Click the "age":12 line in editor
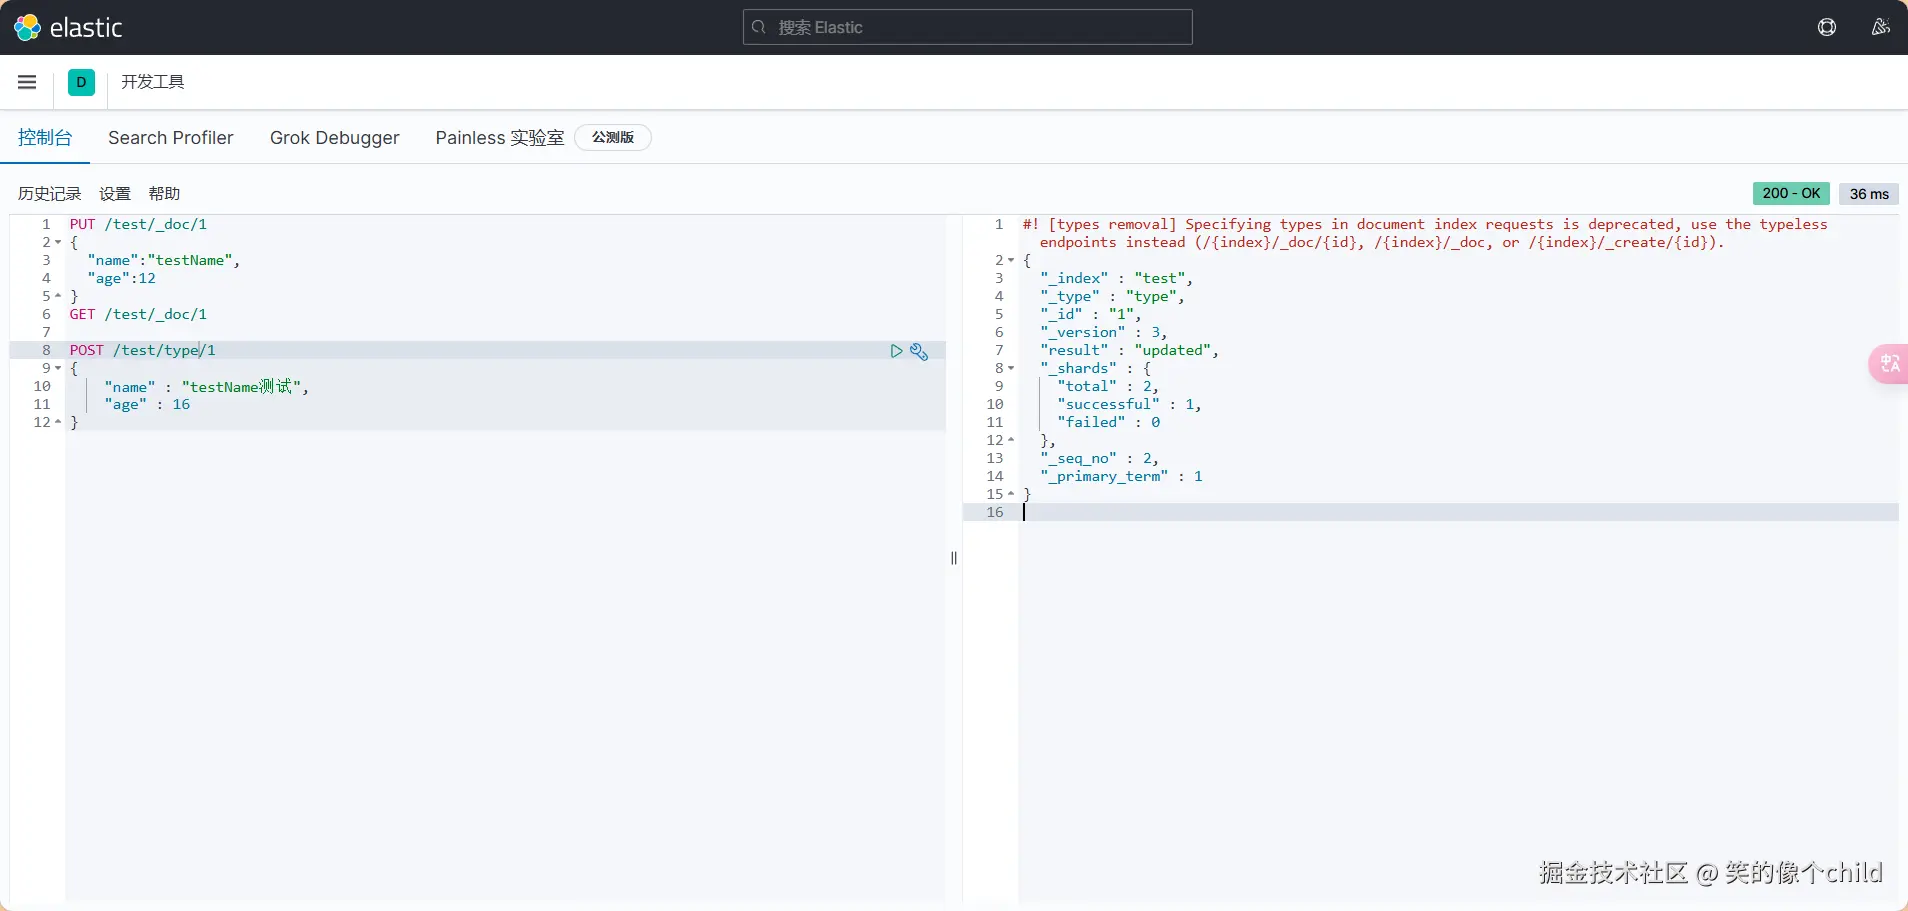 coord(121,279)
